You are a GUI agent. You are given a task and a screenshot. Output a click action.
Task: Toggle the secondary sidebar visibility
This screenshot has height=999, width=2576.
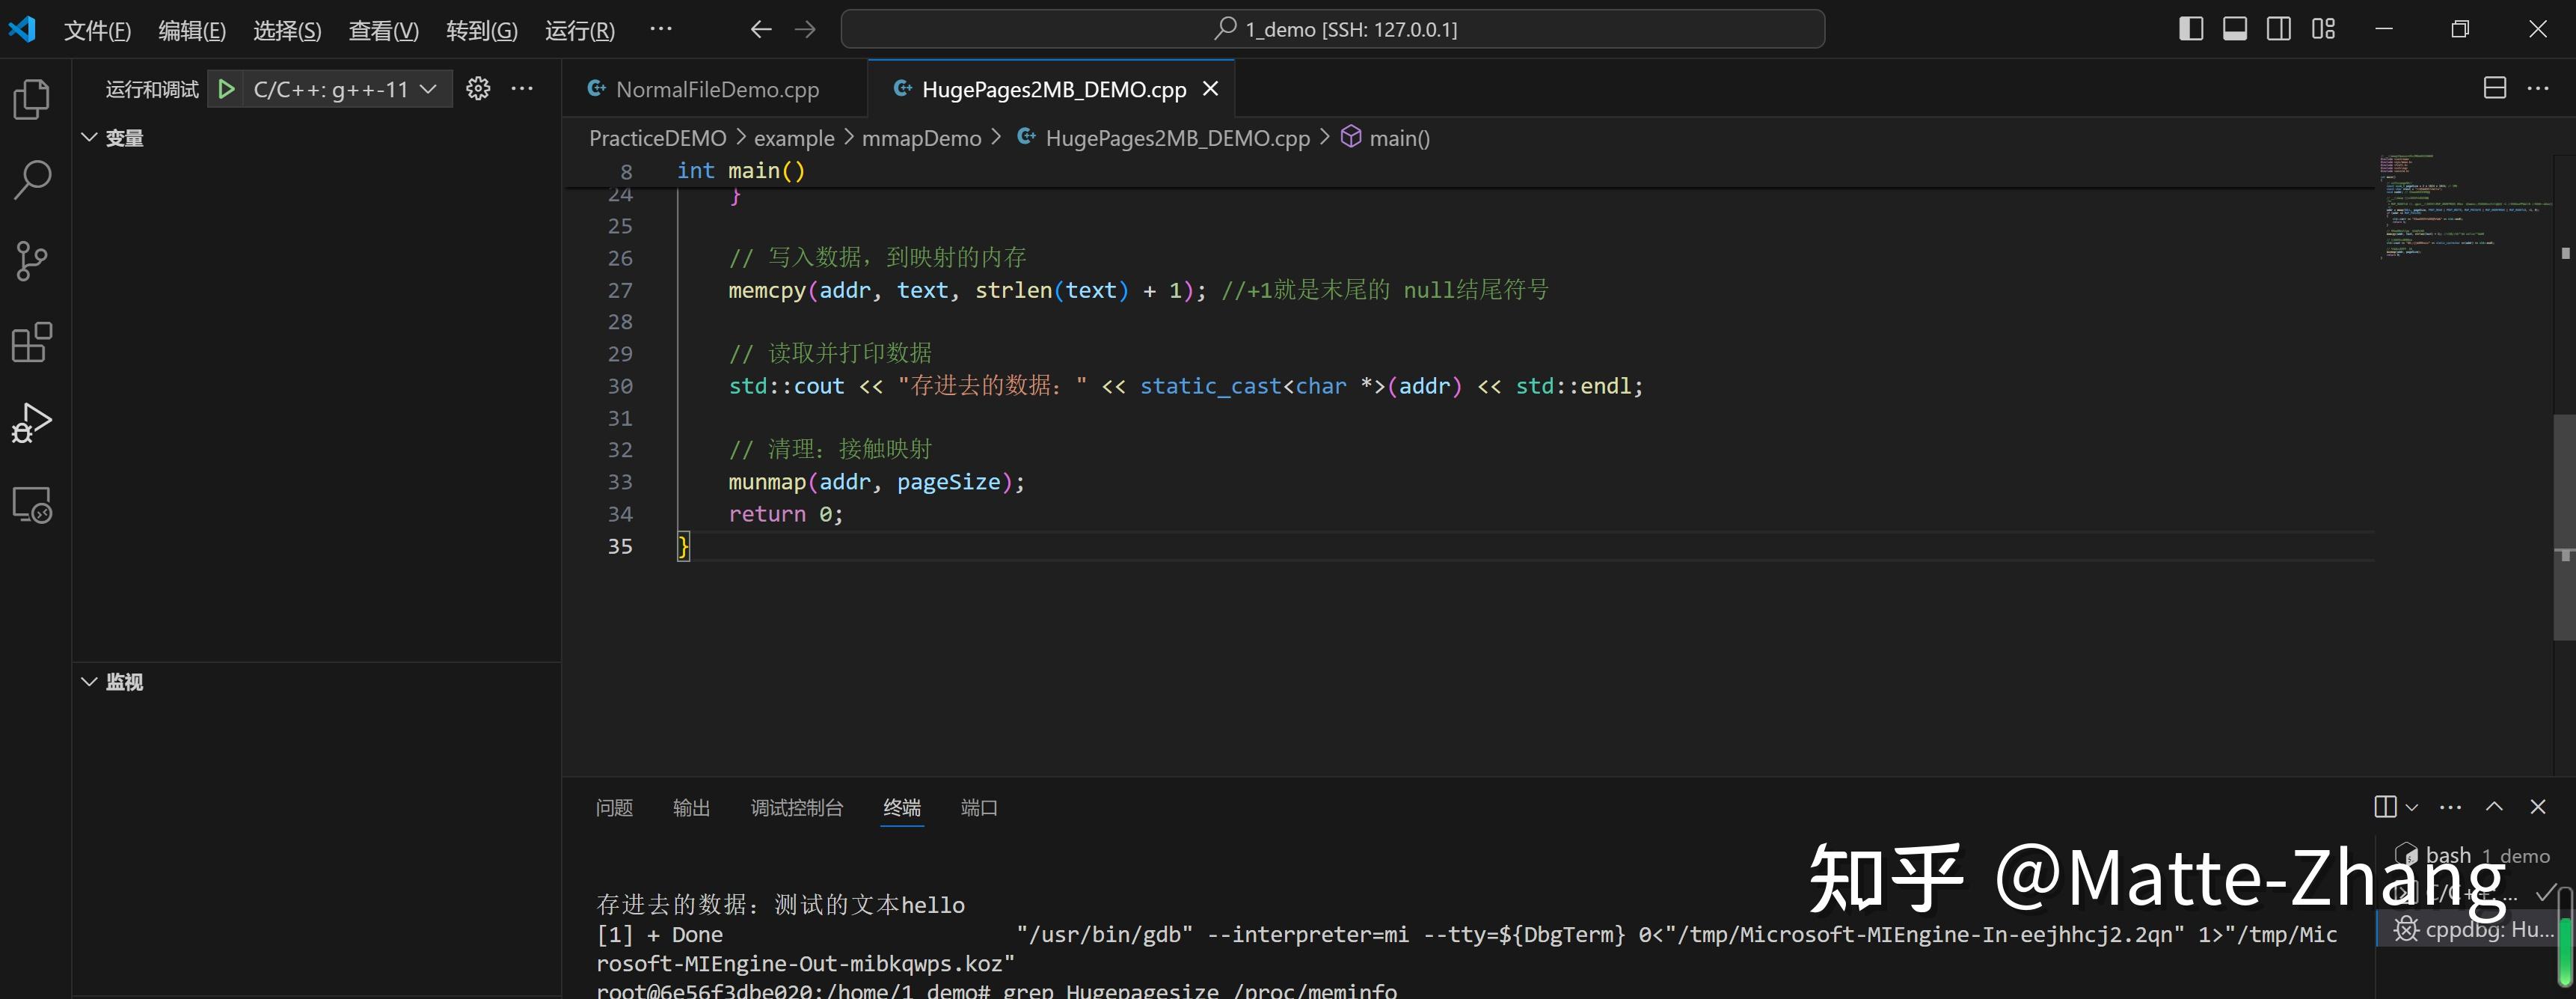pos(2279,28)
